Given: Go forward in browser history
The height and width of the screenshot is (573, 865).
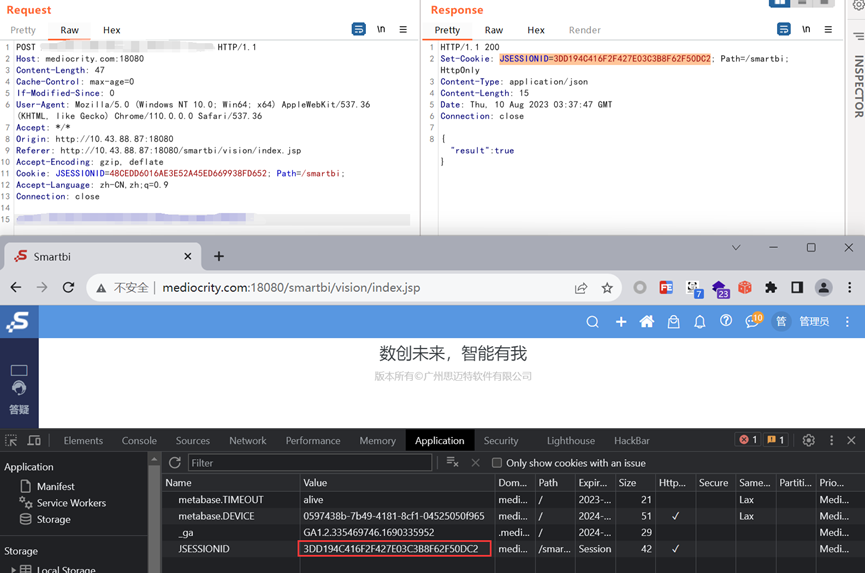Looking at the screenshot, I should coord(42,287).
